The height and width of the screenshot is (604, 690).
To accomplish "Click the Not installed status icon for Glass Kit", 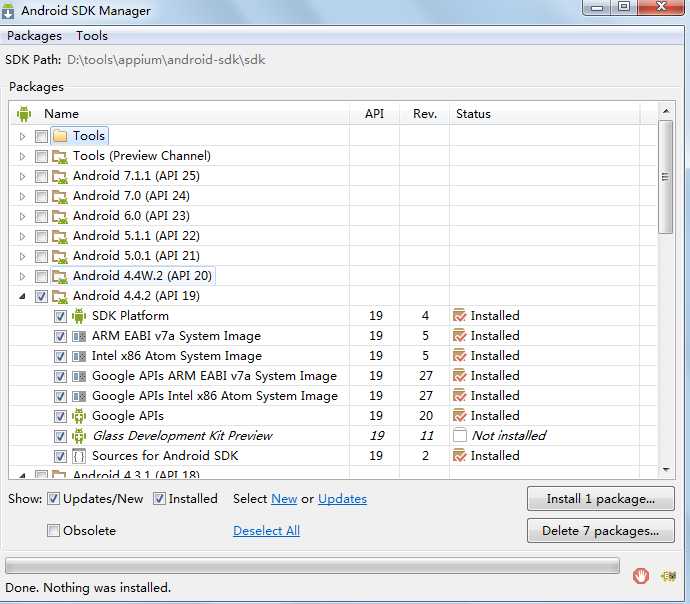I will [460, 436].
